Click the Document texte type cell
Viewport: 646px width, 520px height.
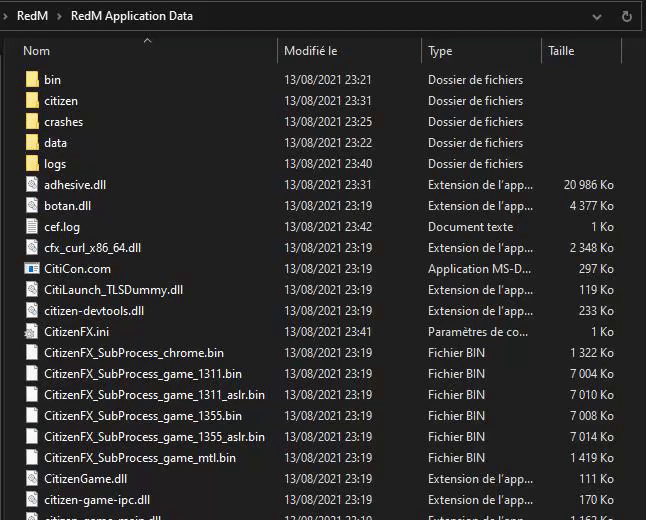point(470,227)
